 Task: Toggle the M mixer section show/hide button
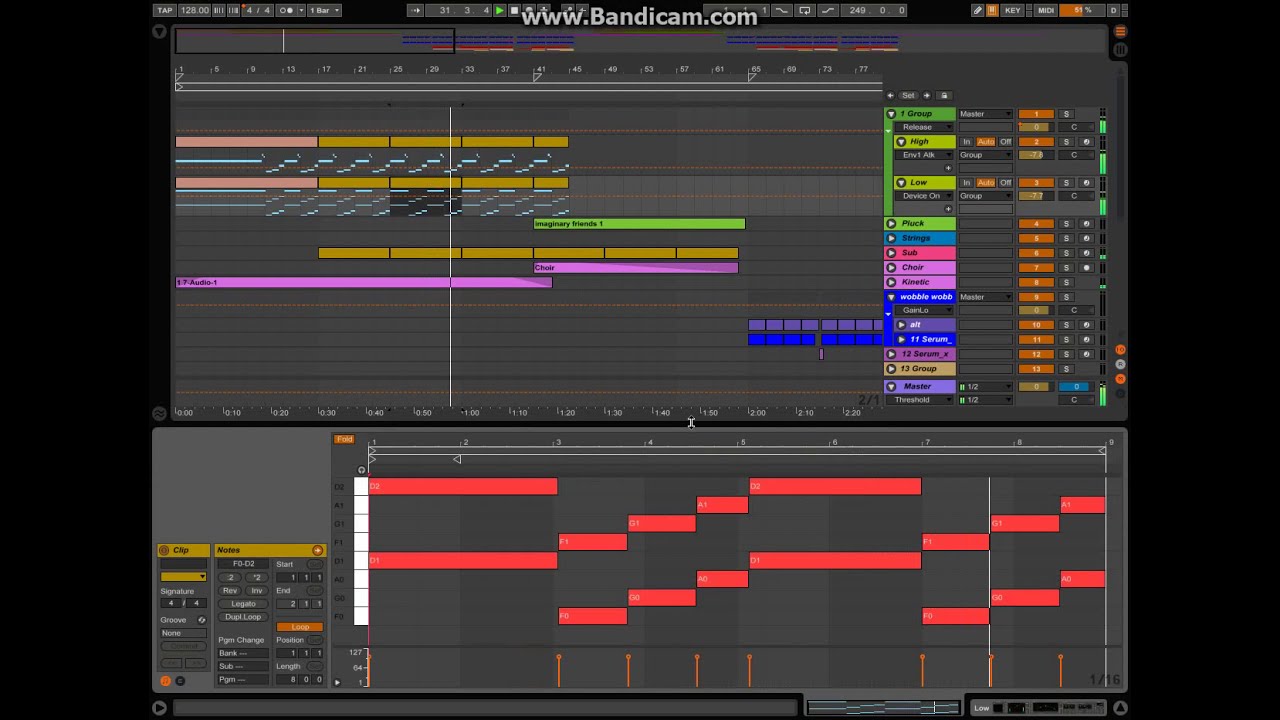(1120, 379)
